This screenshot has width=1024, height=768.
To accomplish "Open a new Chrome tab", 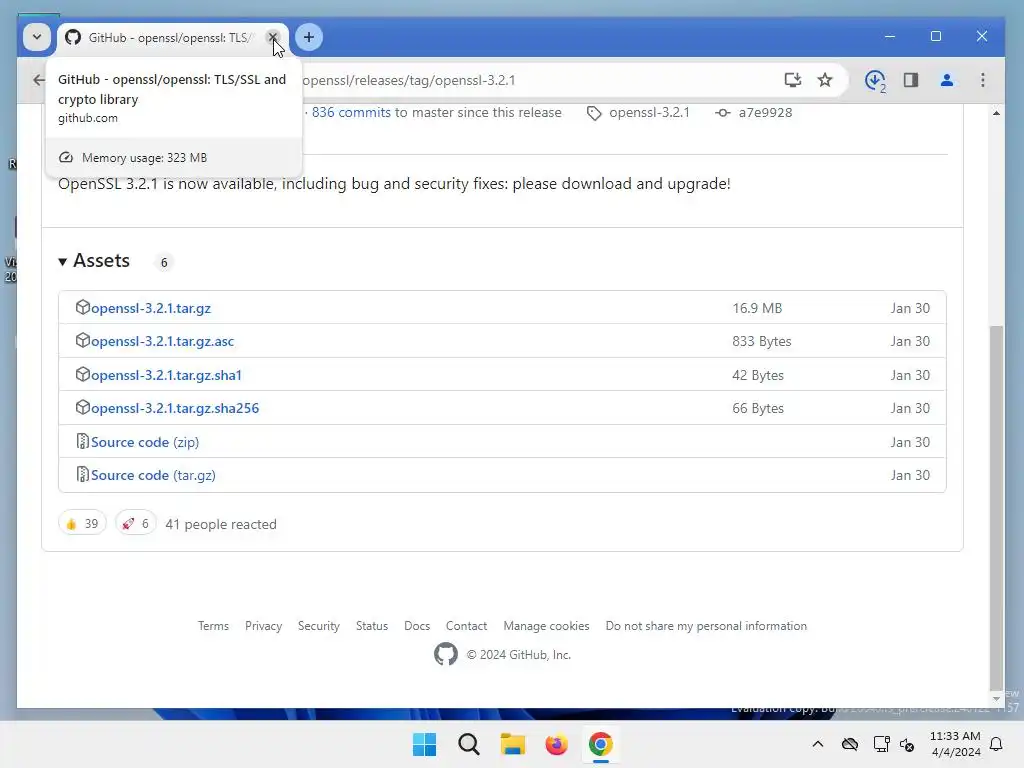I will 309,37.
